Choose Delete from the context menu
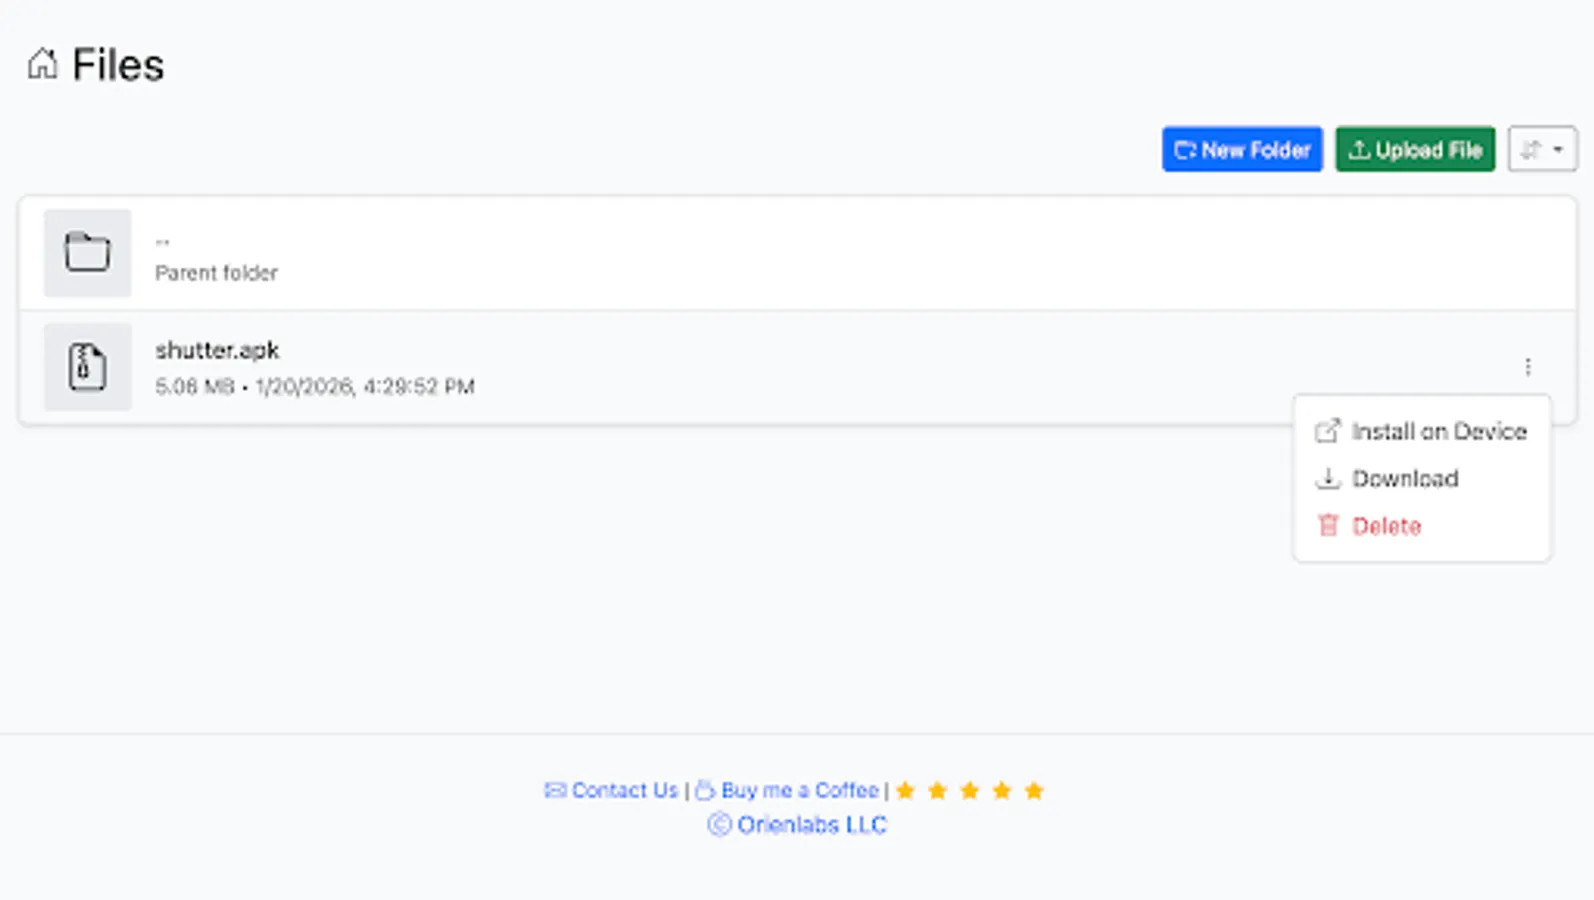The width and height of the screenshot is (1594, 900). click(x=1421, y=526)
